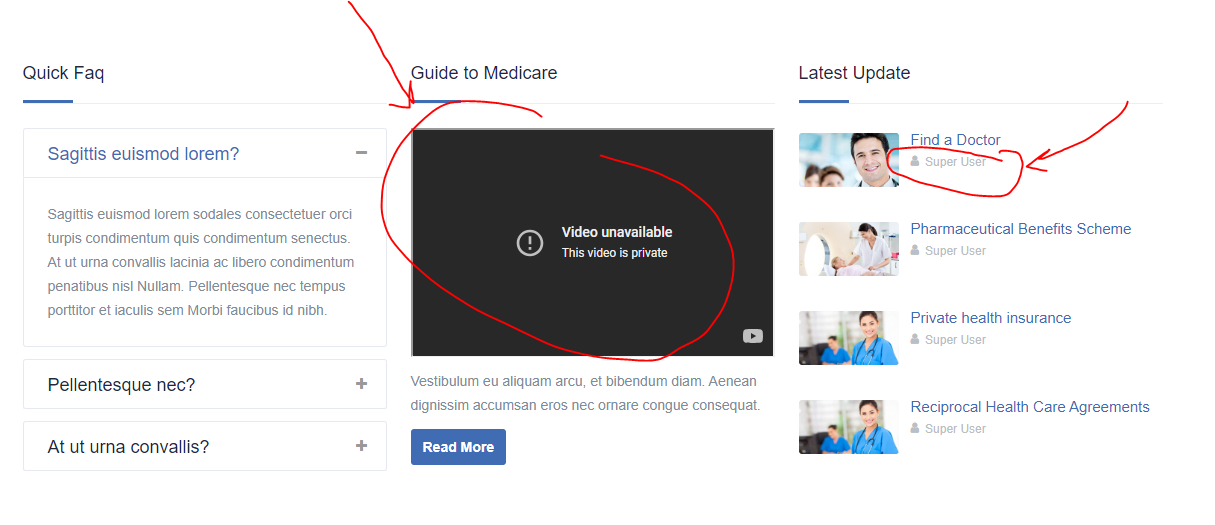1215x525 pixels.
Task: Click the user icon under Reciprocal Health Care Agreements
Action: click(915, 428)
